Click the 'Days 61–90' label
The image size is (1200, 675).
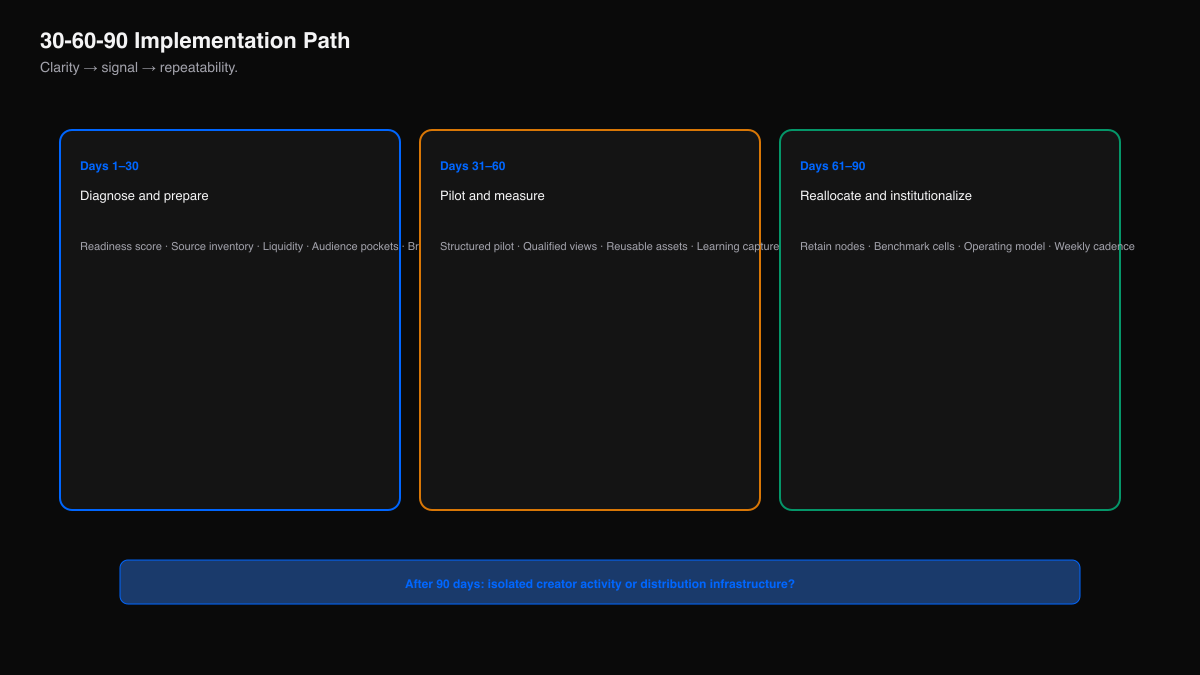click(832, 166)
